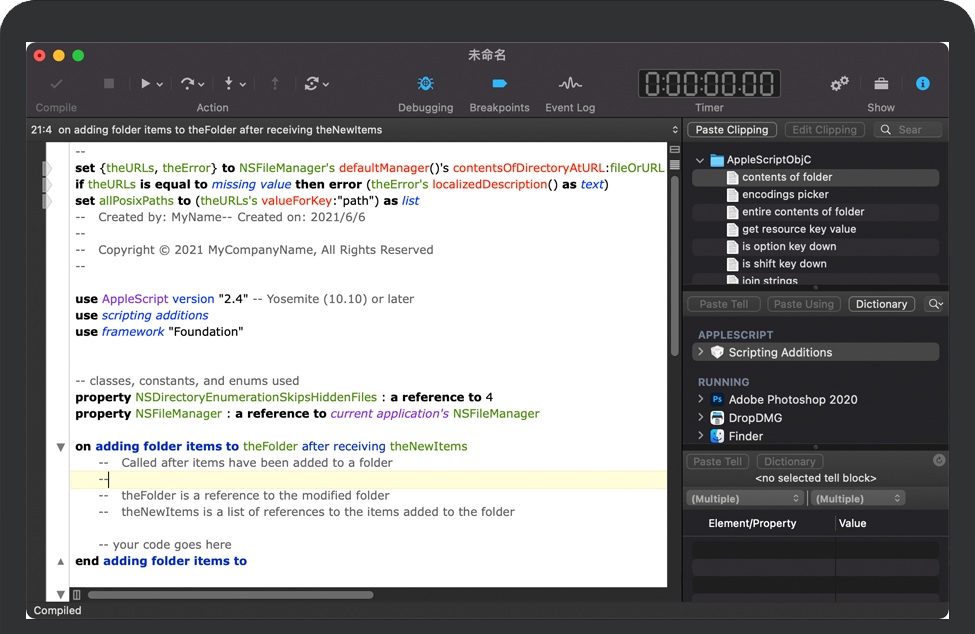975x634 pixels.
Task: Click the Breakpoints tag icon
Action: (499, 84)
